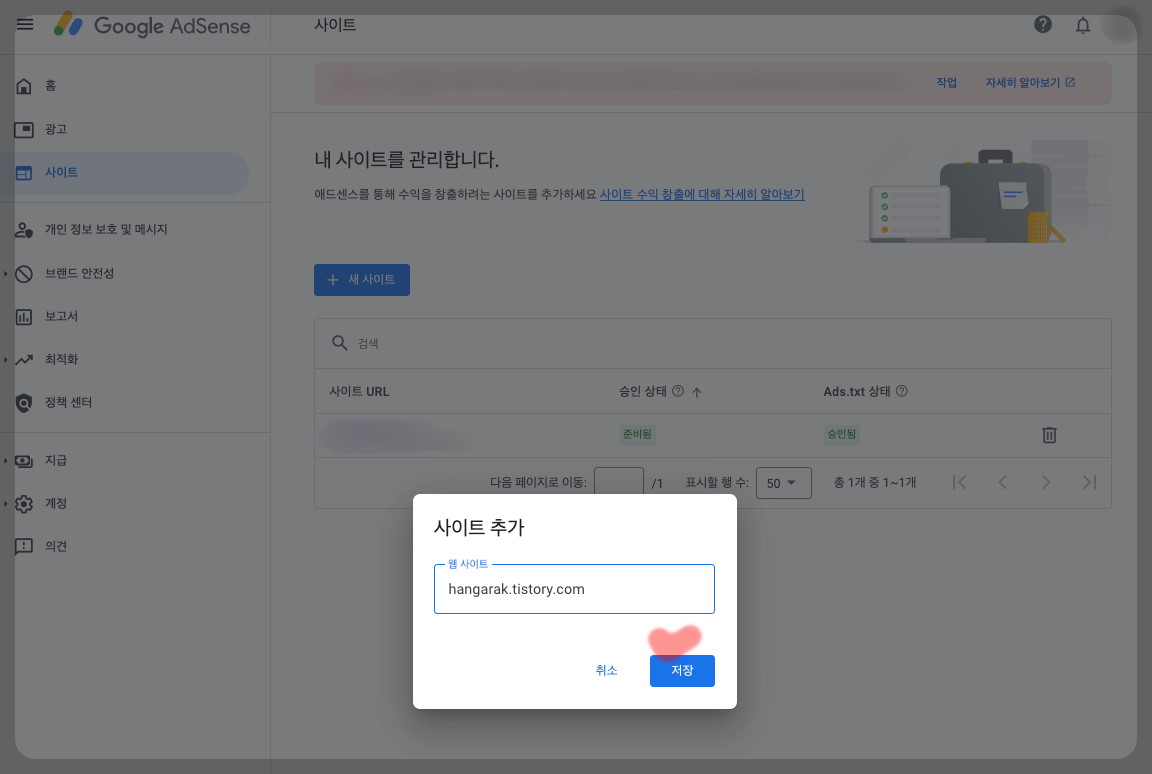
Task: Delete the listed site using the trash icon
Action: [1048, 434]
